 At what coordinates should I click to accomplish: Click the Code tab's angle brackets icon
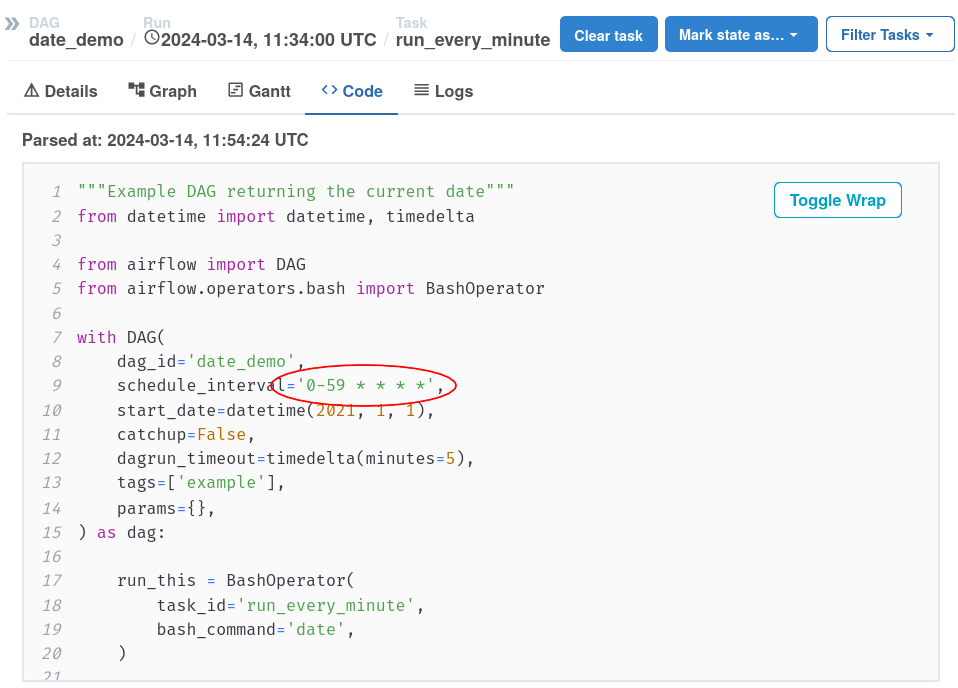click(x=329, y=90)
